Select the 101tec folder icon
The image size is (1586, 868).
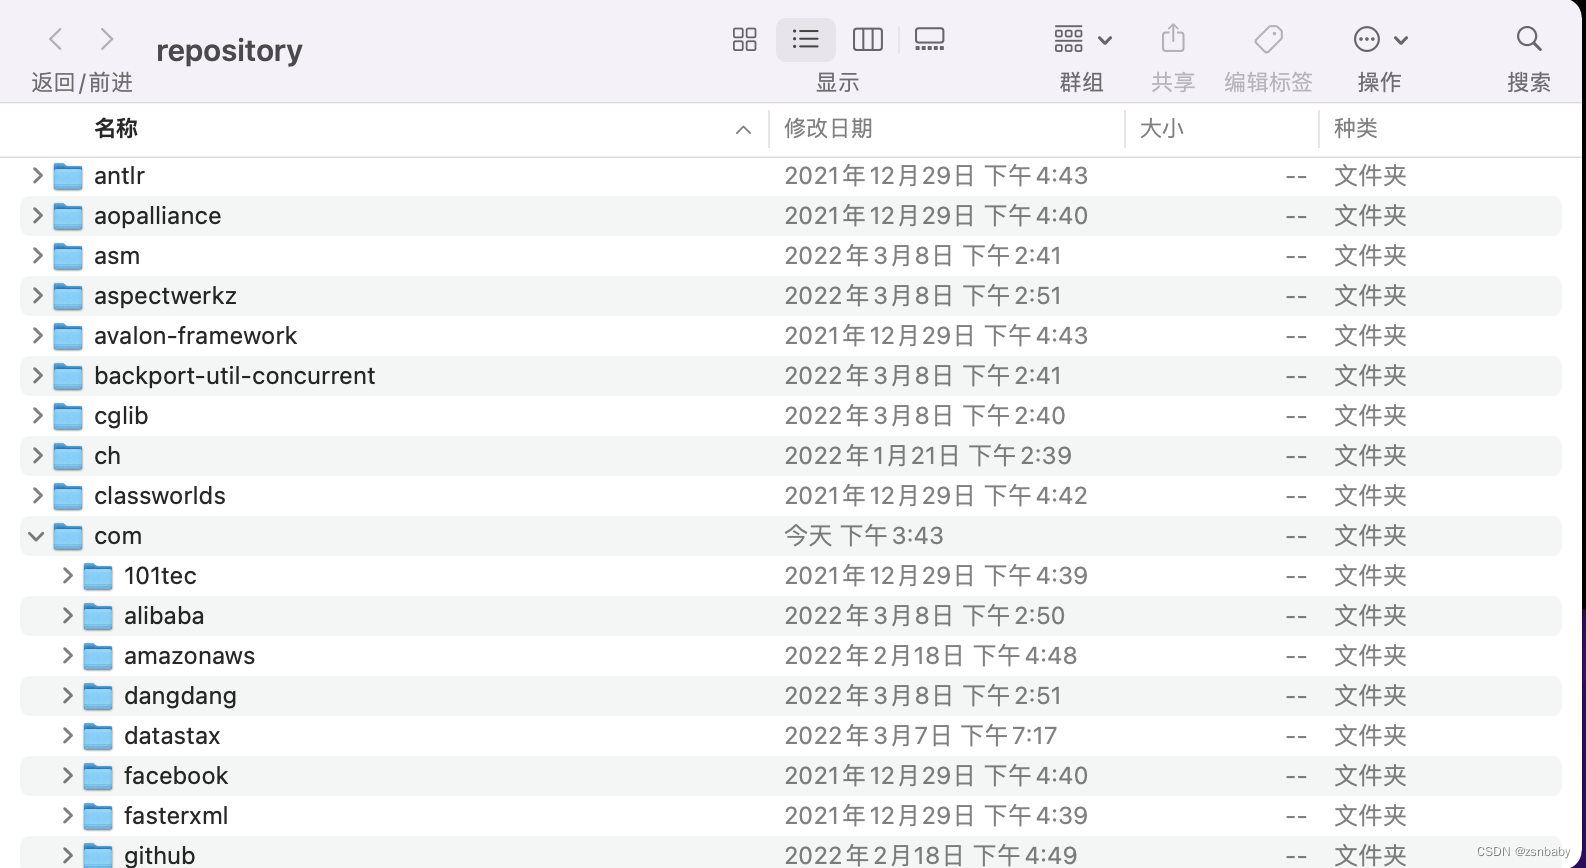98,576
